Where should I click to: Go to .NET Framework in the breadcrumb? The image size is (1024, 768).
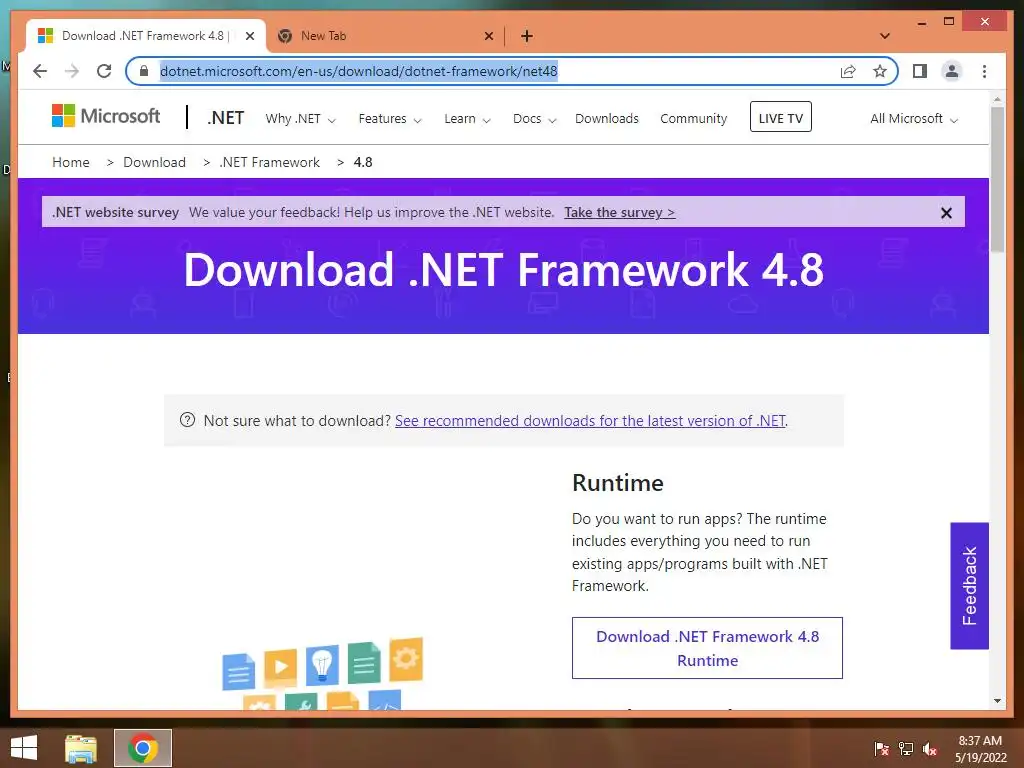[270, 162]
